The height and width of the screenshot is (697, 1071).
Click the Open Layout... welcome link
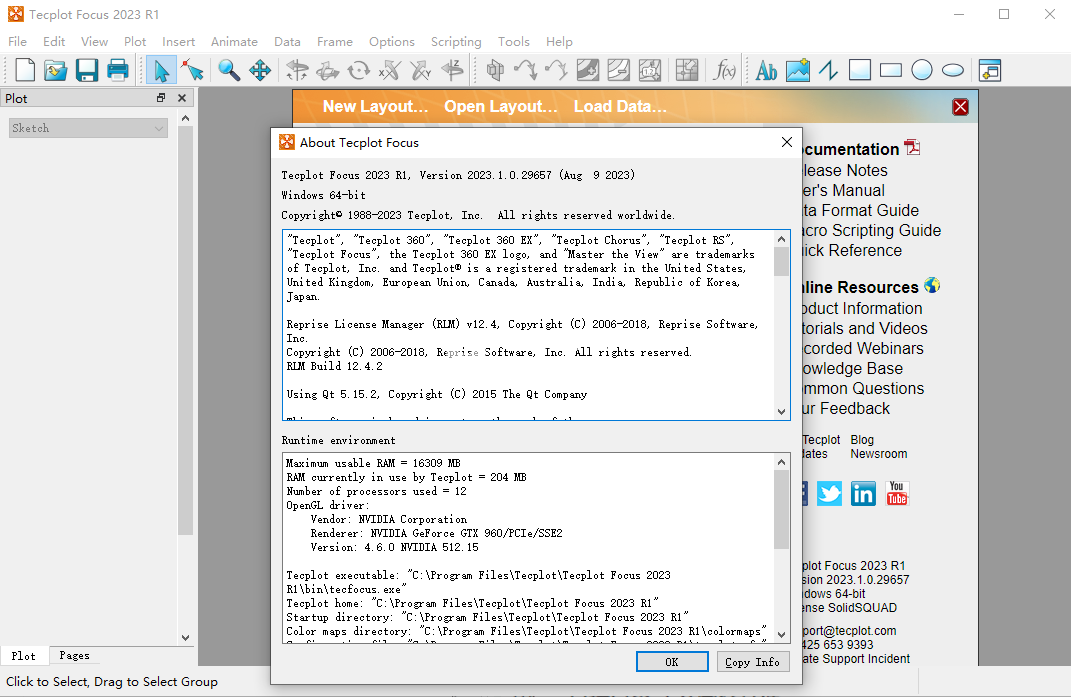pyautogui.click(x=501, y=107)
